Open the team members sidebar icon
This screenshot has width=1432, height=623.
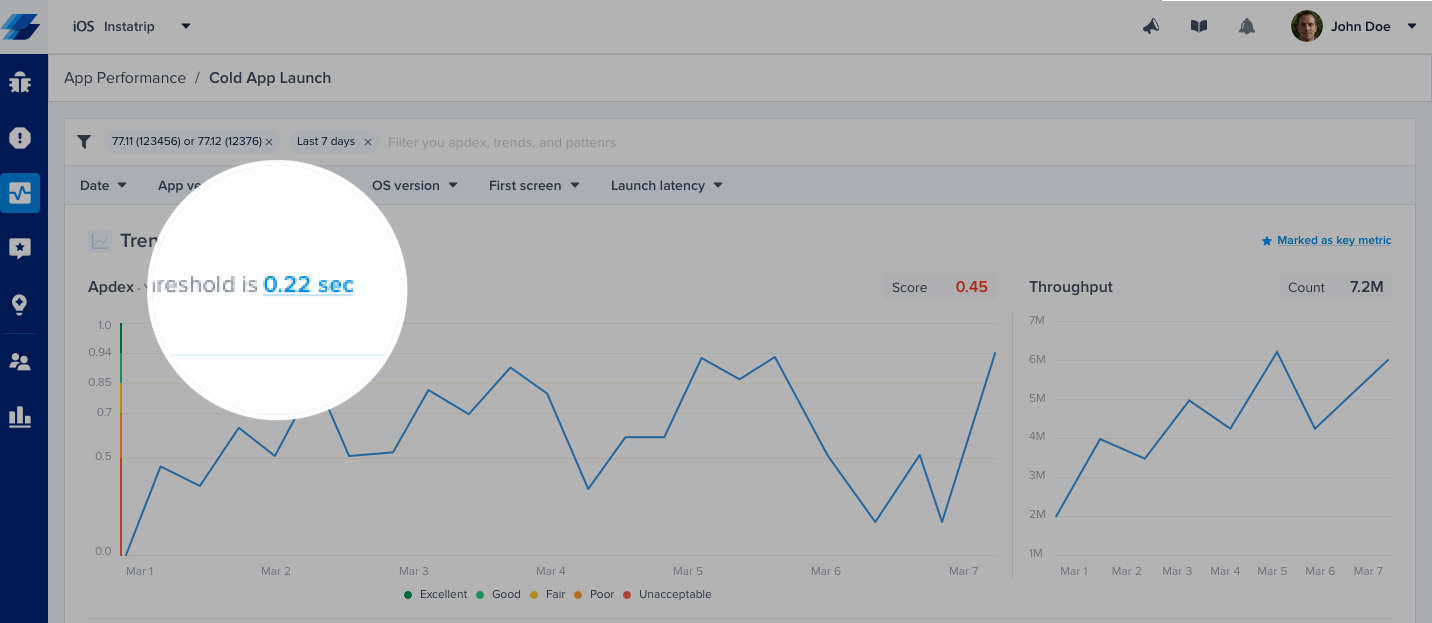pos(20,362)
